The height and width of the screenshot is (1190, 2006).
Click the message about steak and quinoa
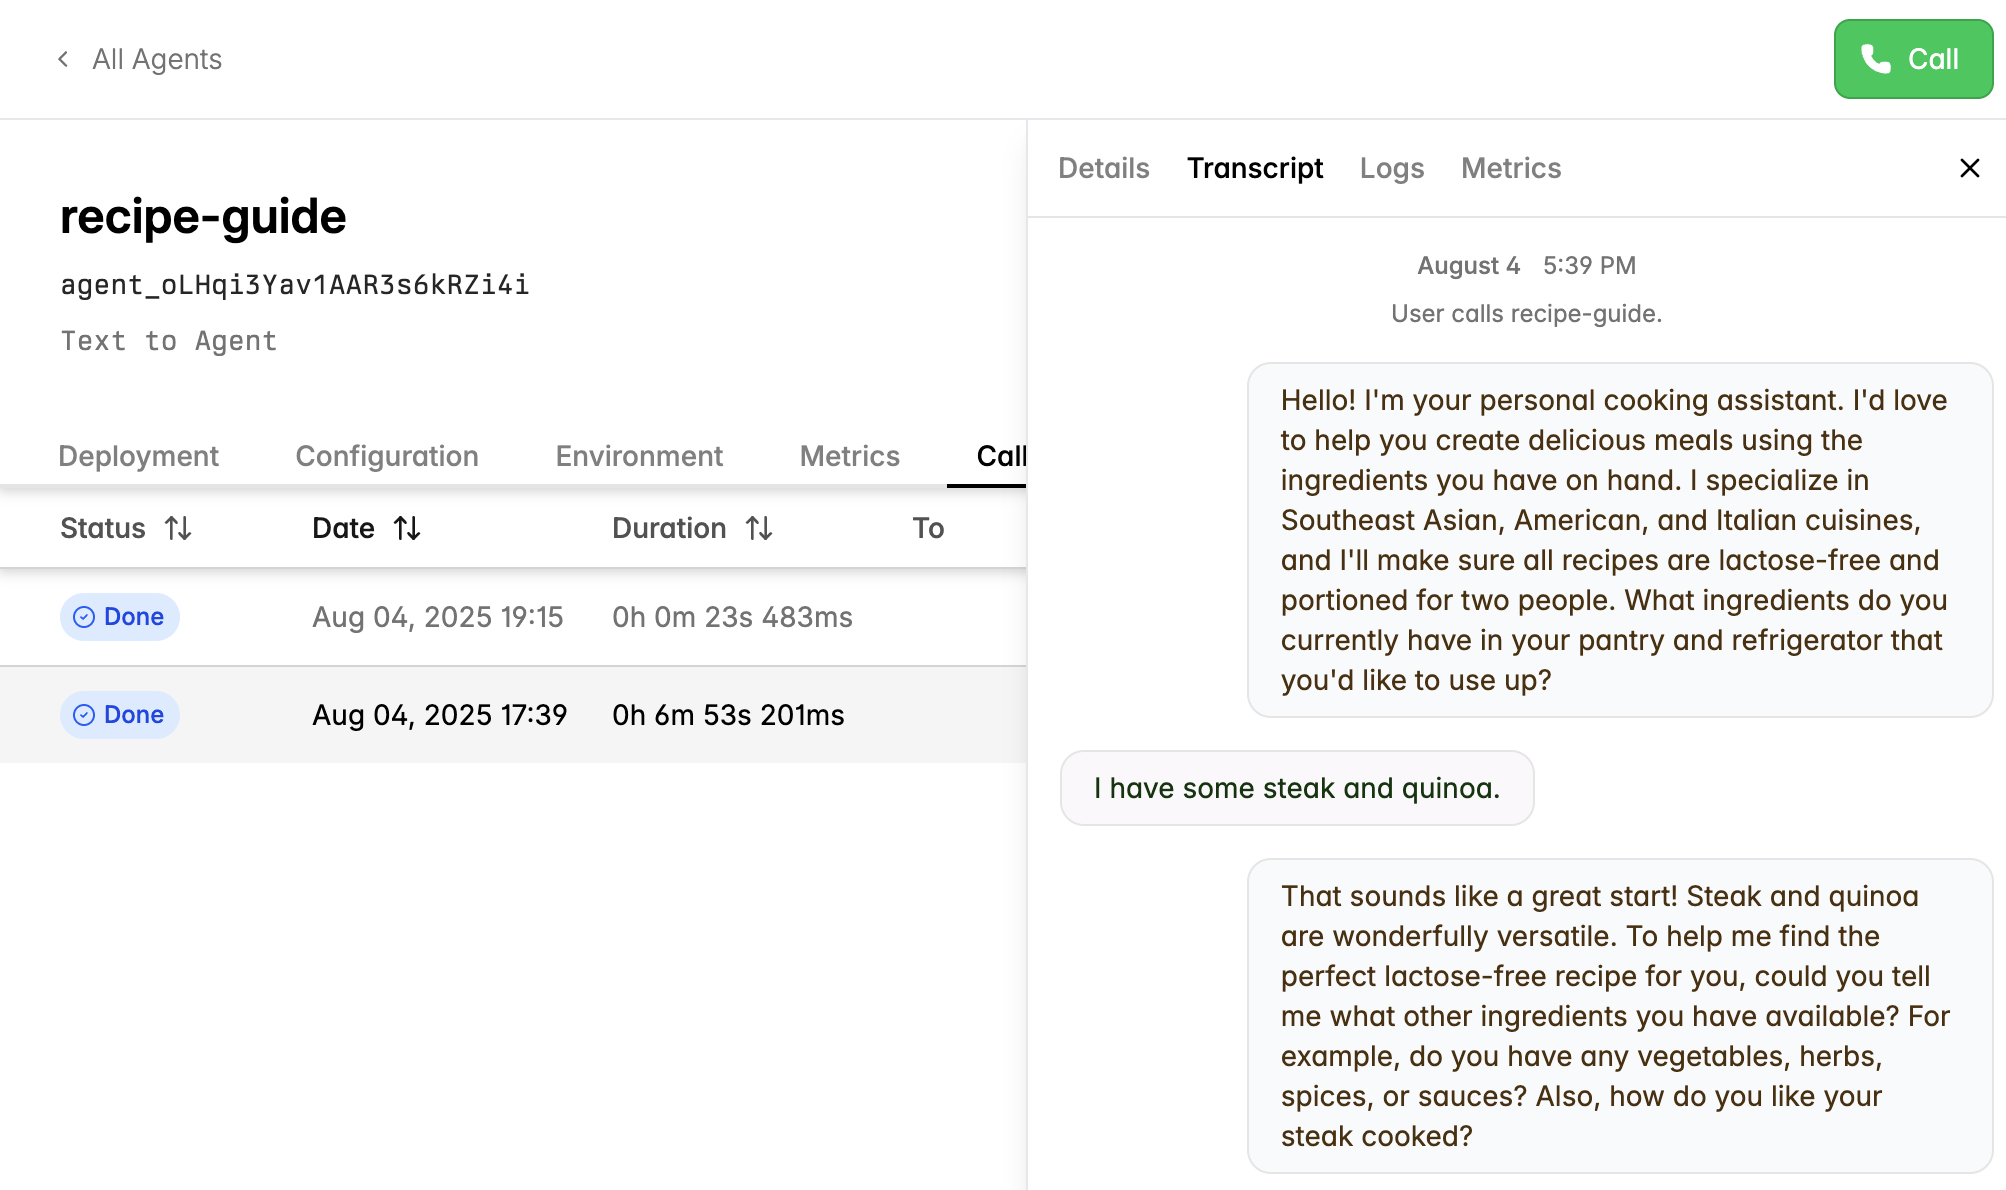pyautogui.click(x=1296, y=788)
